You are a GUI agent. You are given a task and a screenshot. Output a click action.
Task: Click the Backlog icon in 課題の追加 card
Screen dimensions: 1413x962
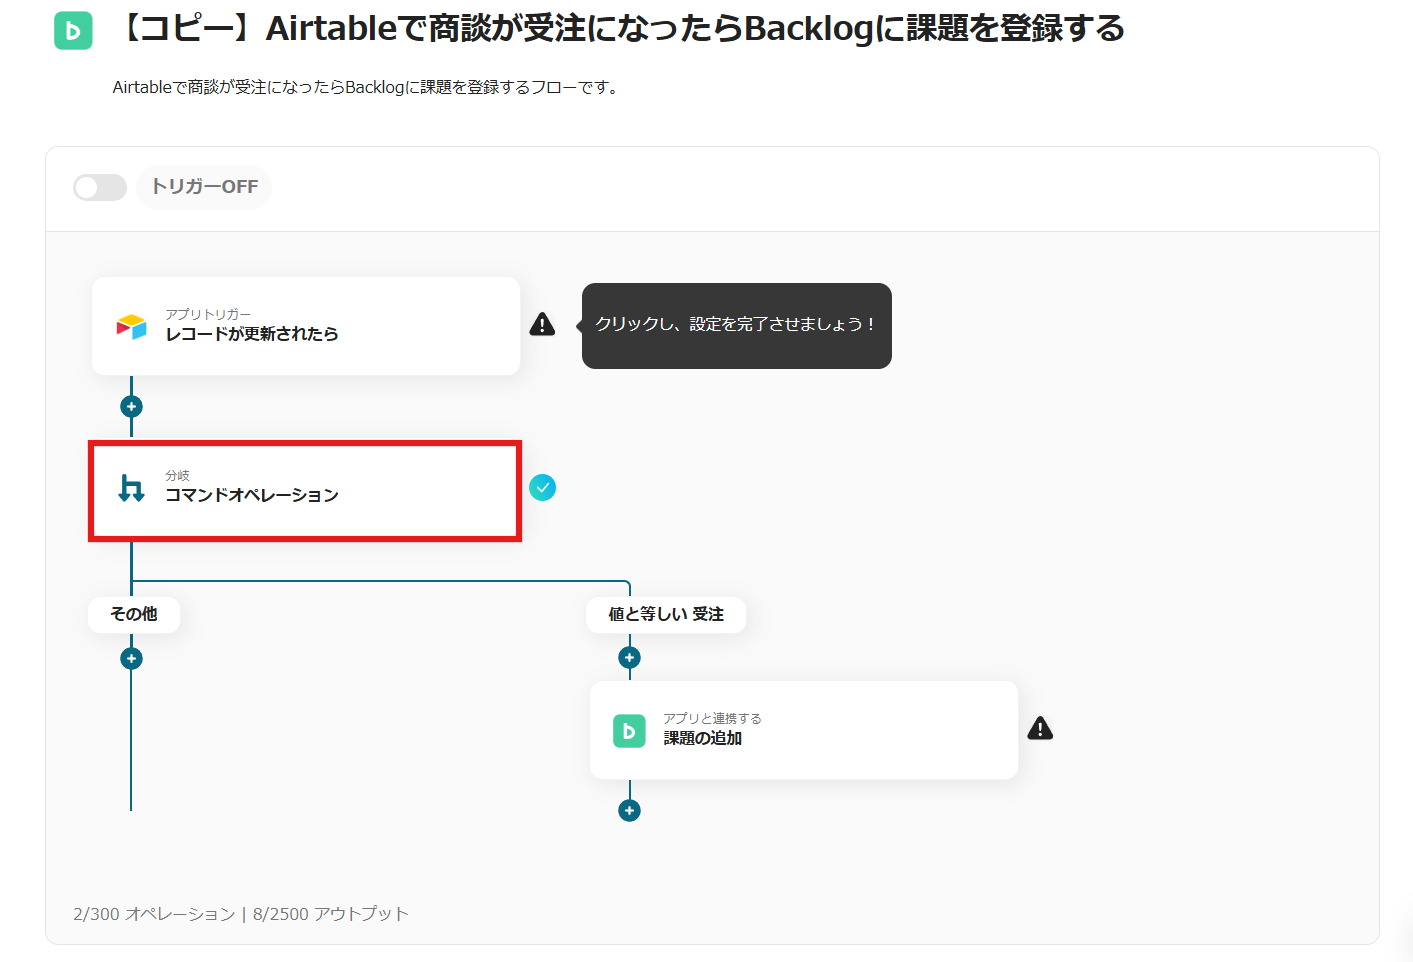click(x=629, y=731)
